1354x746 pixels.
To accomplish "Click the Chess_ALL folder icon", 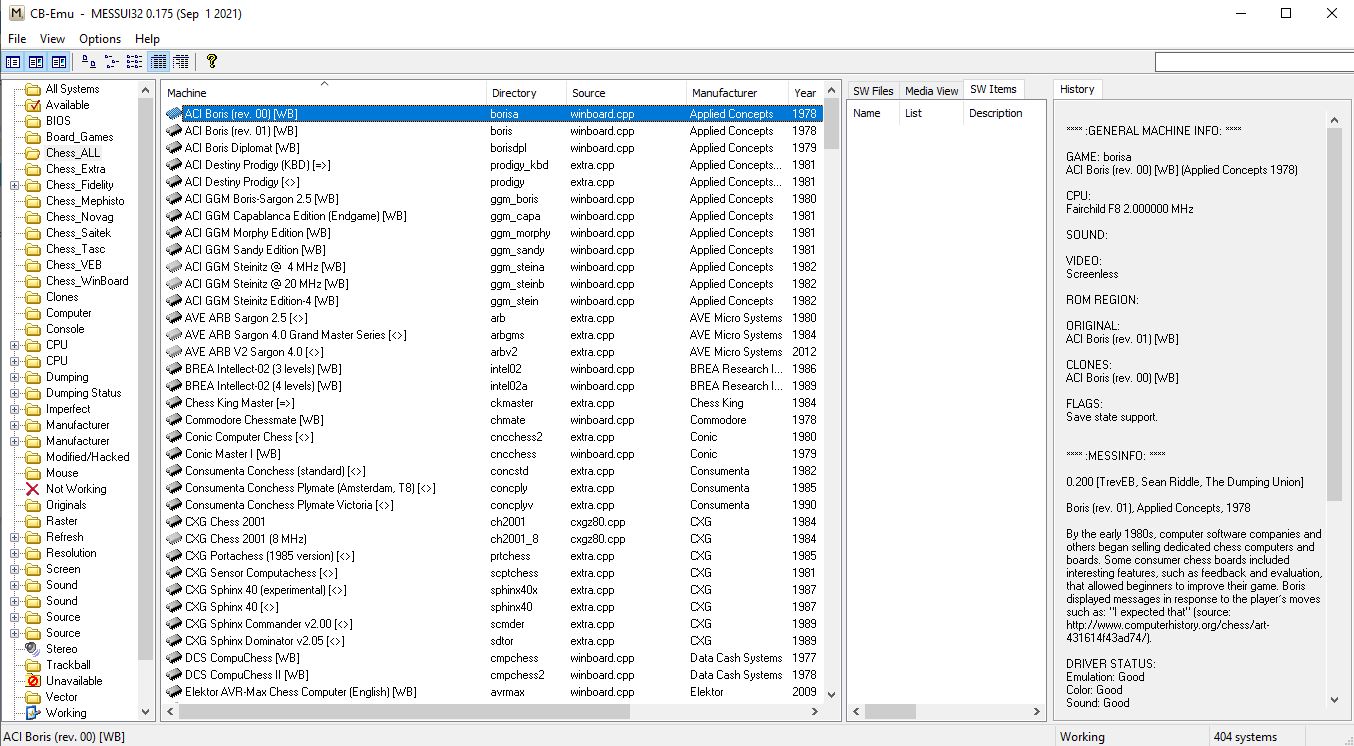I will [33, 153].
